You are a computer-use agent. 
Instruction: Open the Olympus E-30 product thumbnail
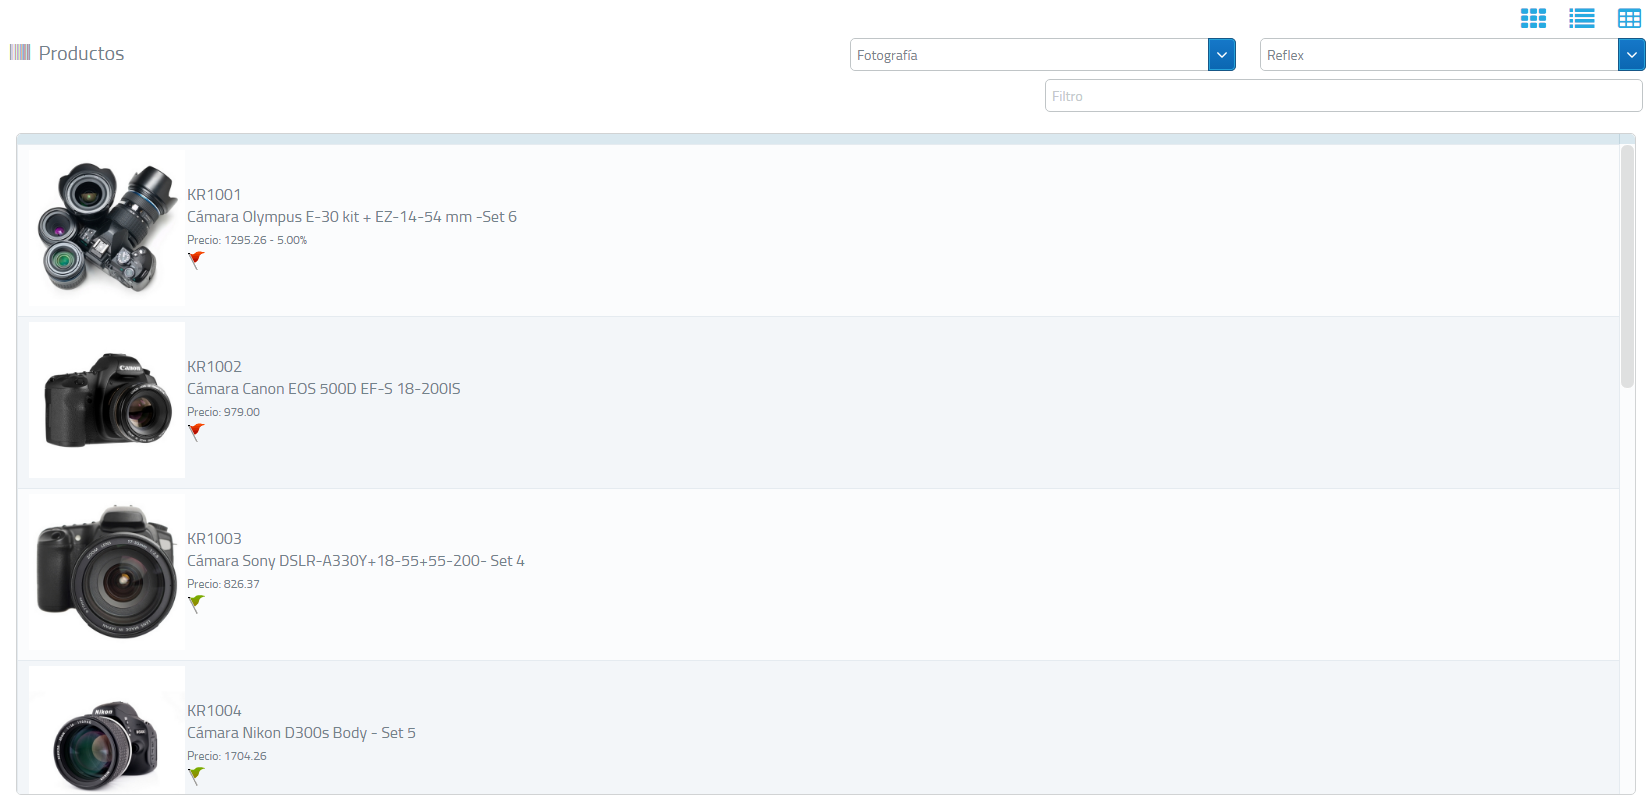click(x=107, y=228)
